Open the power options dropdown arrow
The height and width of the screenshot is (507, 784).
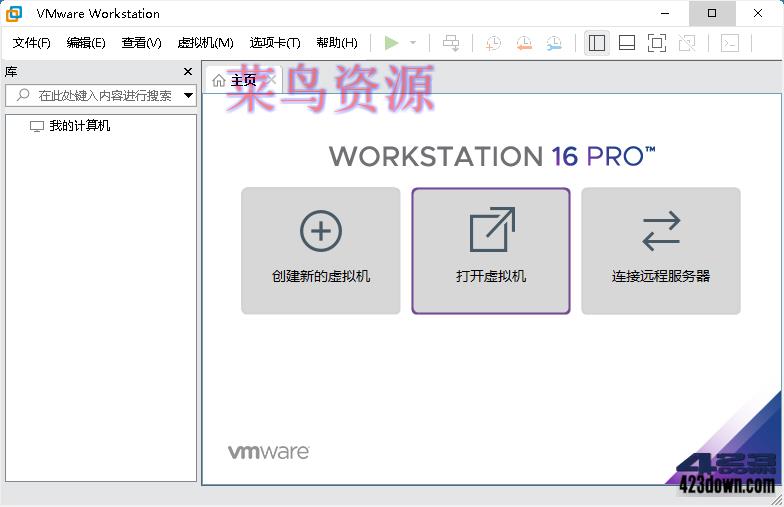pyautogui.click(x=413, y=43)
